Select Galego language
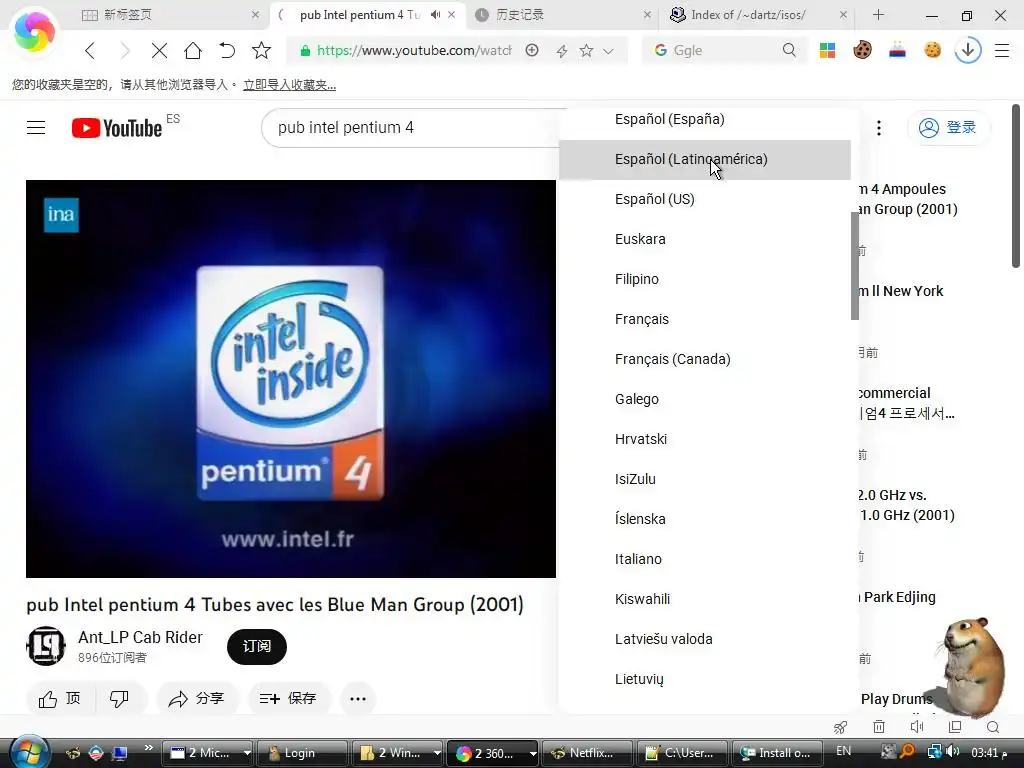This screenshot has height=768, width=1024. pyautogui.click(x=705, y=399)
